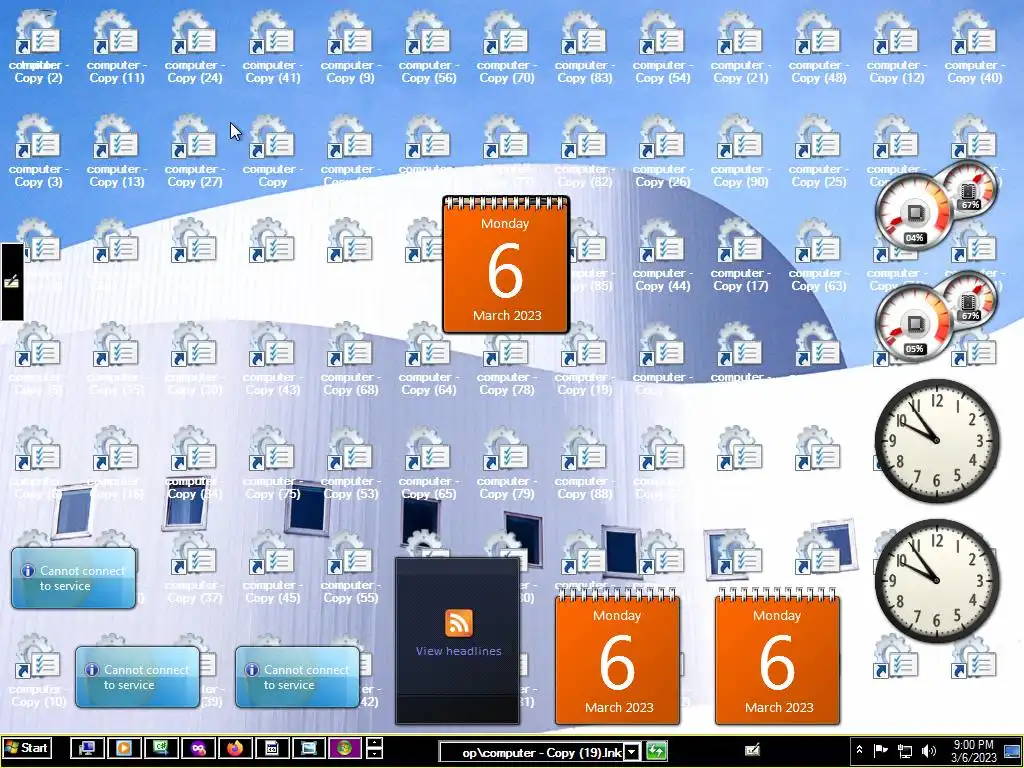Select the computer - Copy (88) shortcut
The width and height of the screenshot is (1024, 768).
pyautogui.click(x=584, y=464)
